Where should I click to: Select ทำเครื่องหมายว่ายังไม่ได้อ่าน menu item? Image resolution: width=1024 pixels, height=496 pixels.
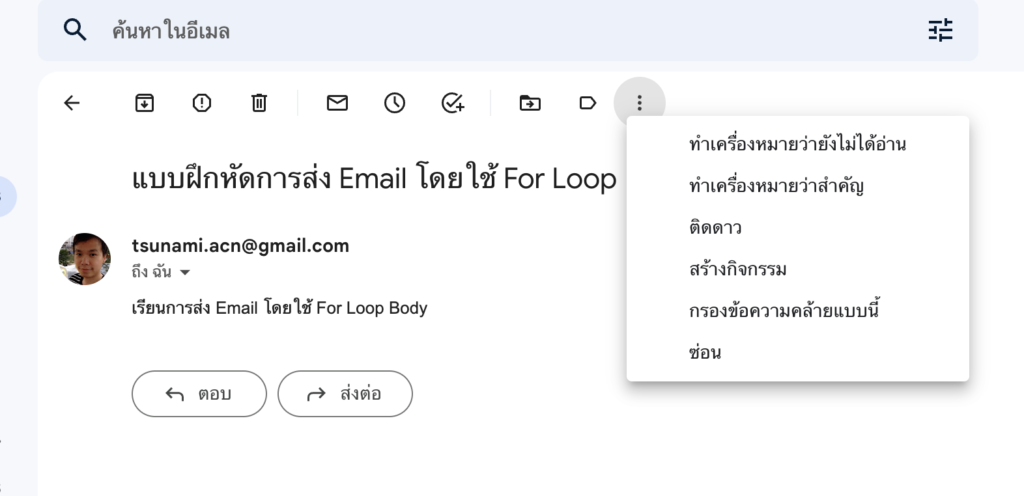(797, 144)
